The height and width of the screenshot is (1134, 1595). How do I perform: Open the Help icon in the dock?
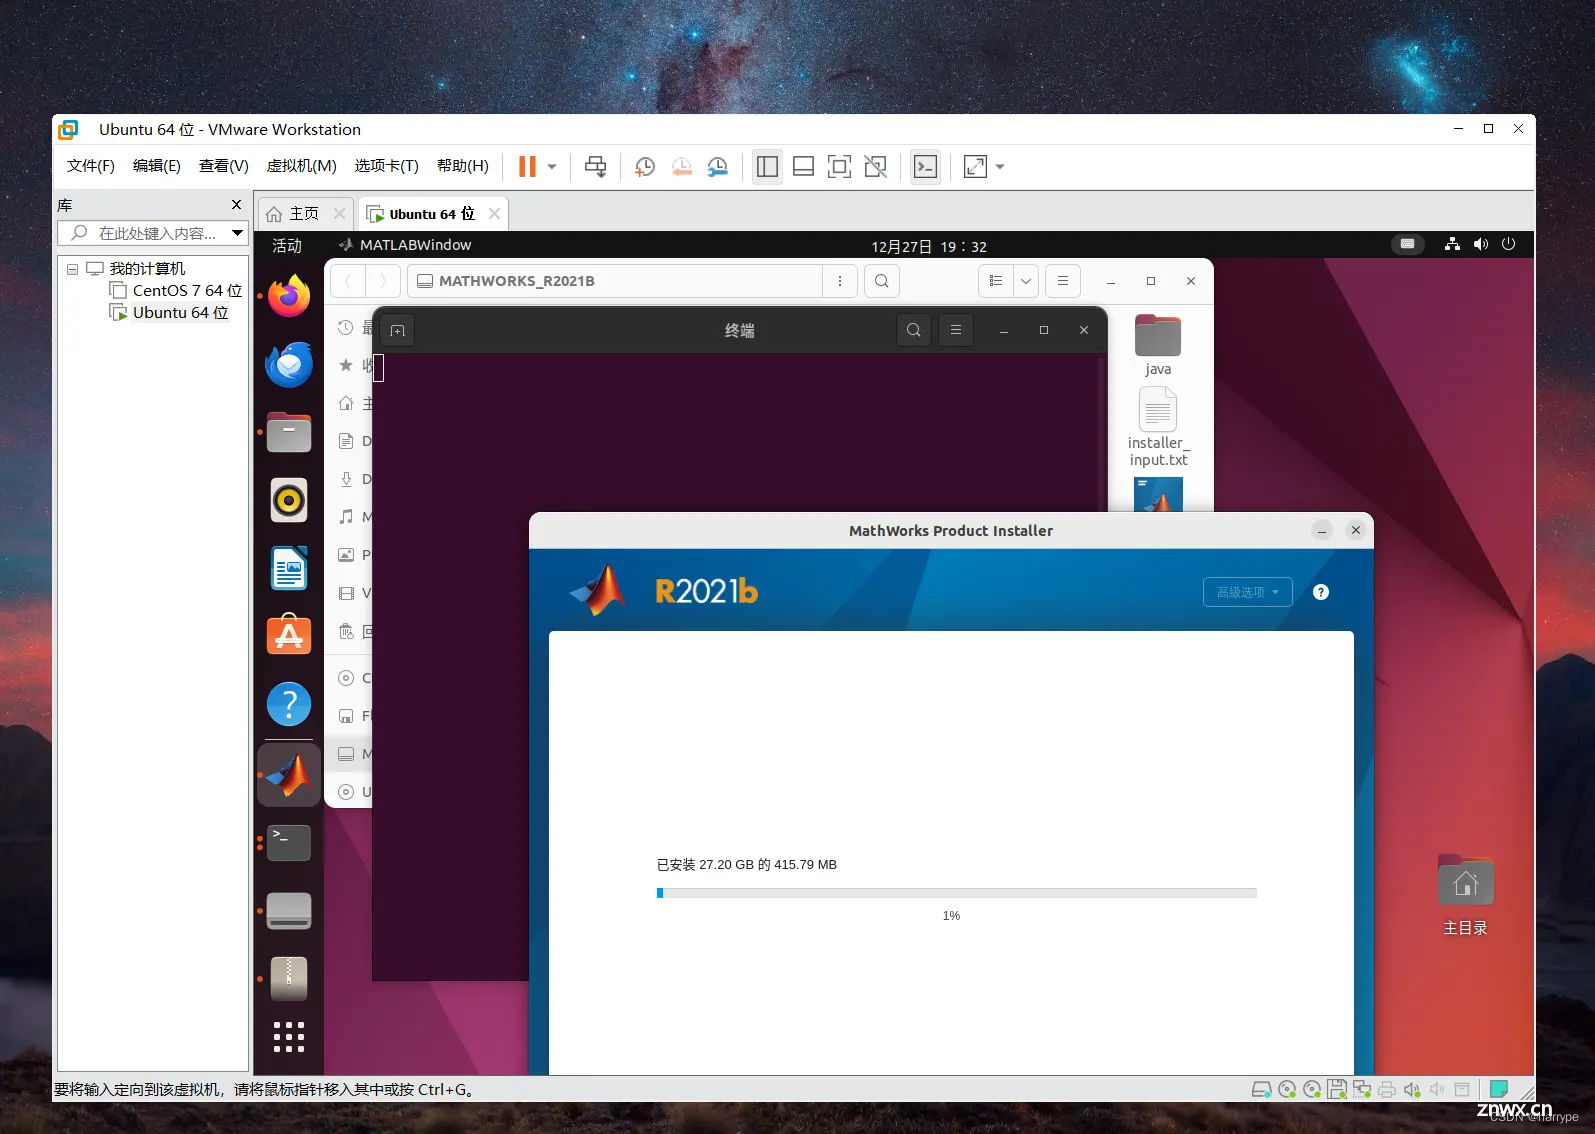(289, 704)
